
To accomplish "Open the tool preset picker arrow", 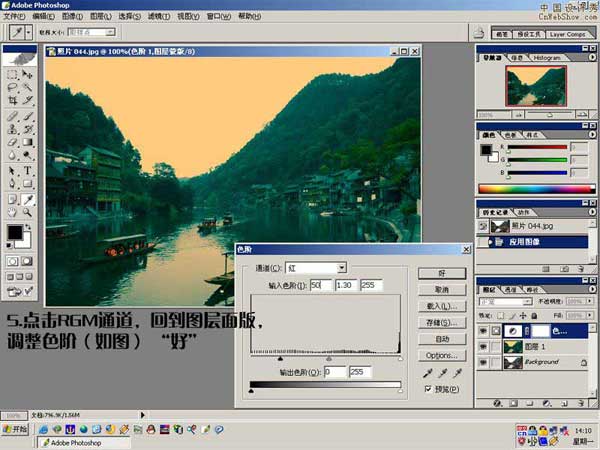I will click(x=29, y=33).
